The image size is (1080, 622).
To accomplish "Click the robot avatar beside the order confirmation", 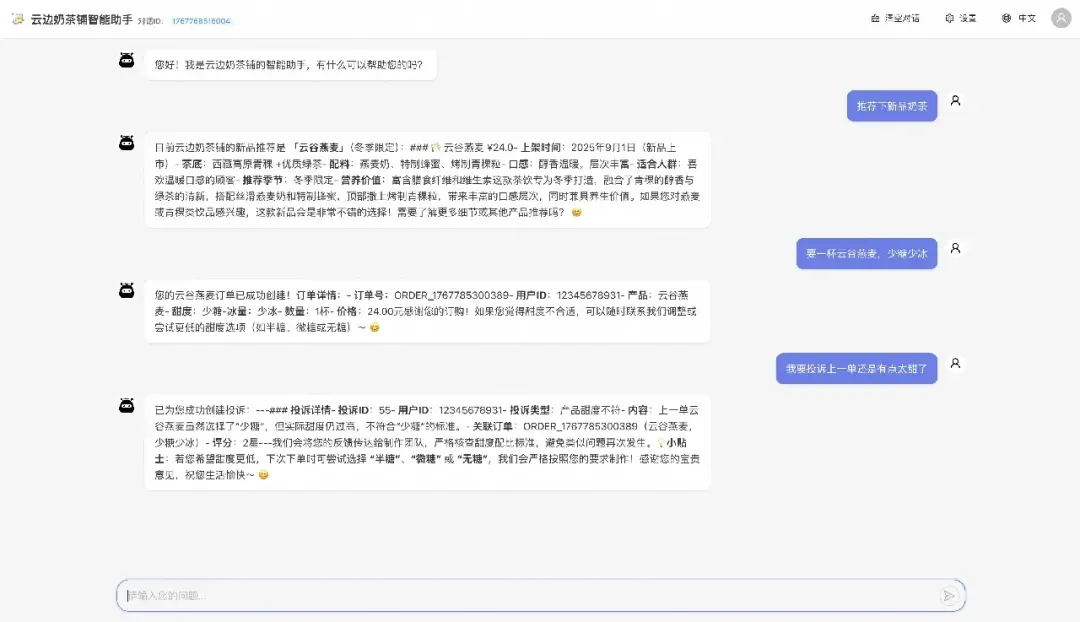I will 126,290.
